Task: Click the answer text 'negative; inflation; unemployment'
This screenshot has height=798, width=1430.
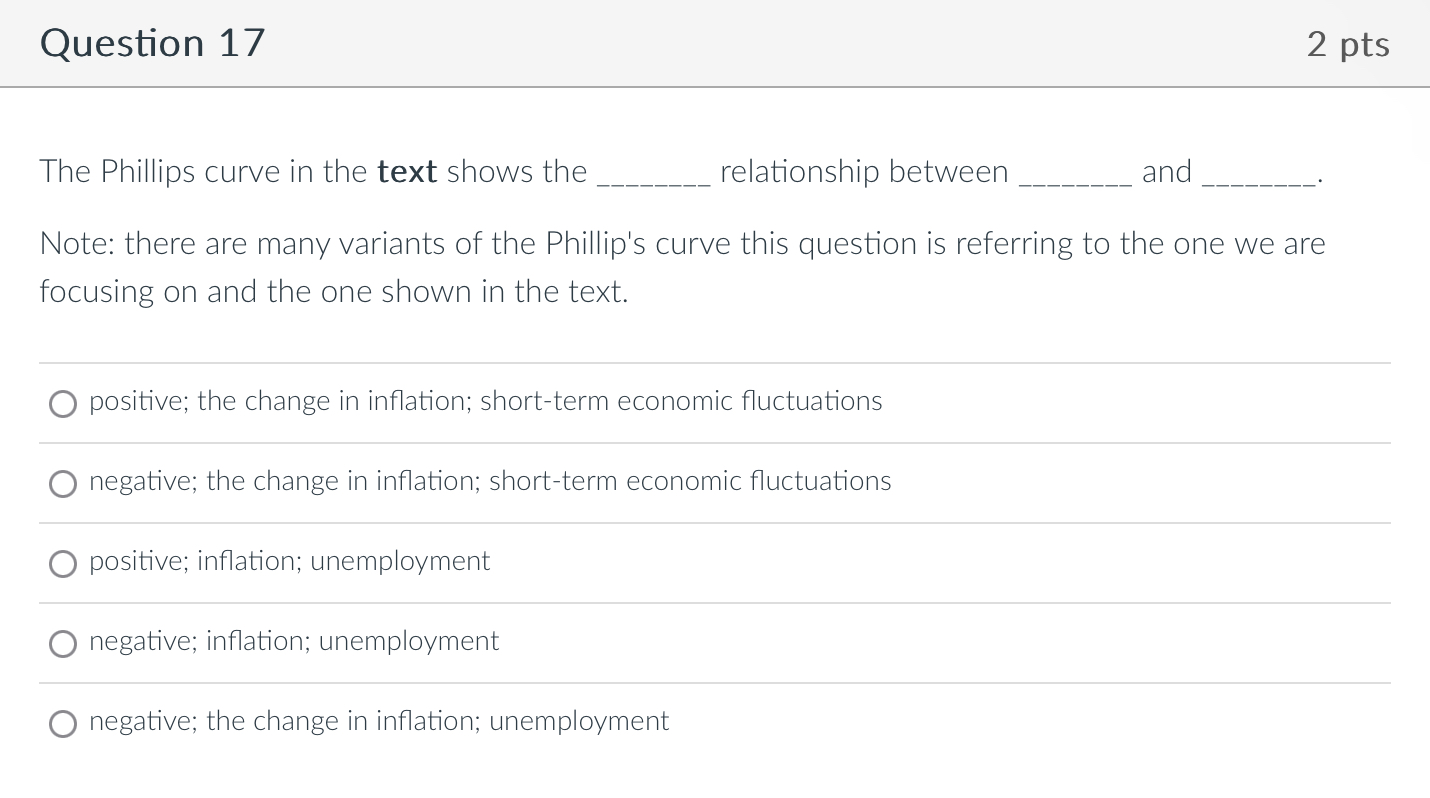Action: point(293,641)
